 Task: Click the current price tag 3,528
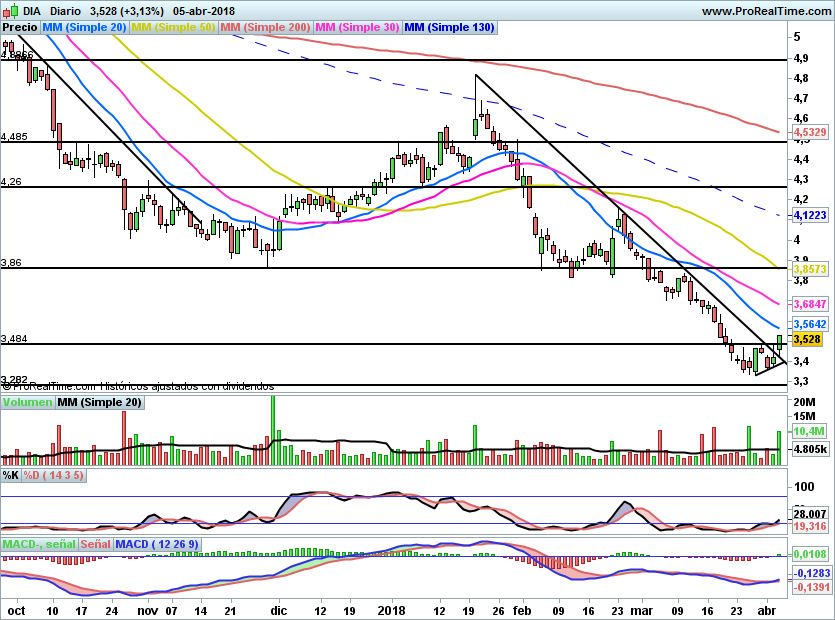click(x=807, y=339)
